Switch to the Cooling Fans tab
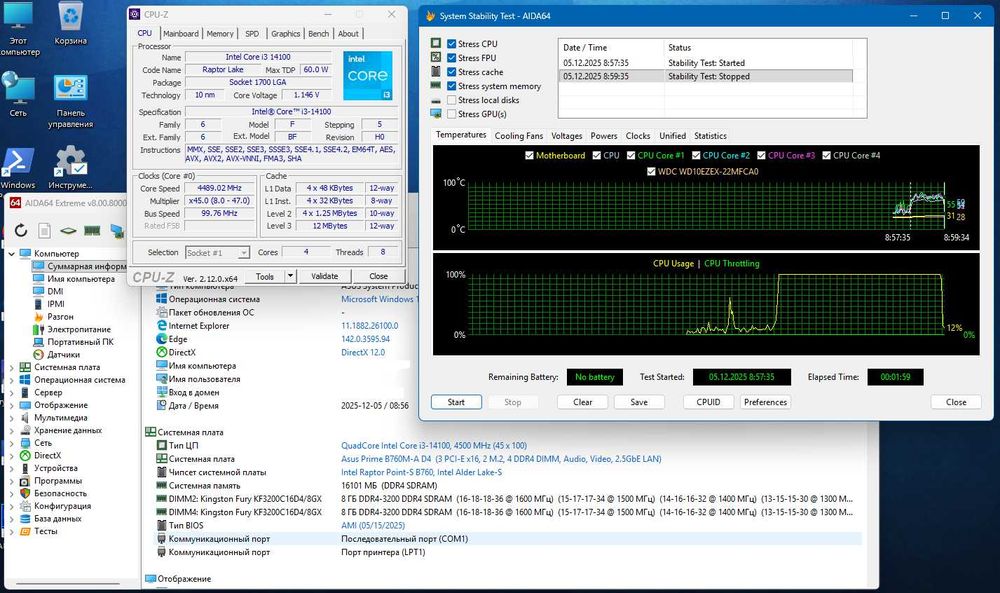 coord(518,136)
